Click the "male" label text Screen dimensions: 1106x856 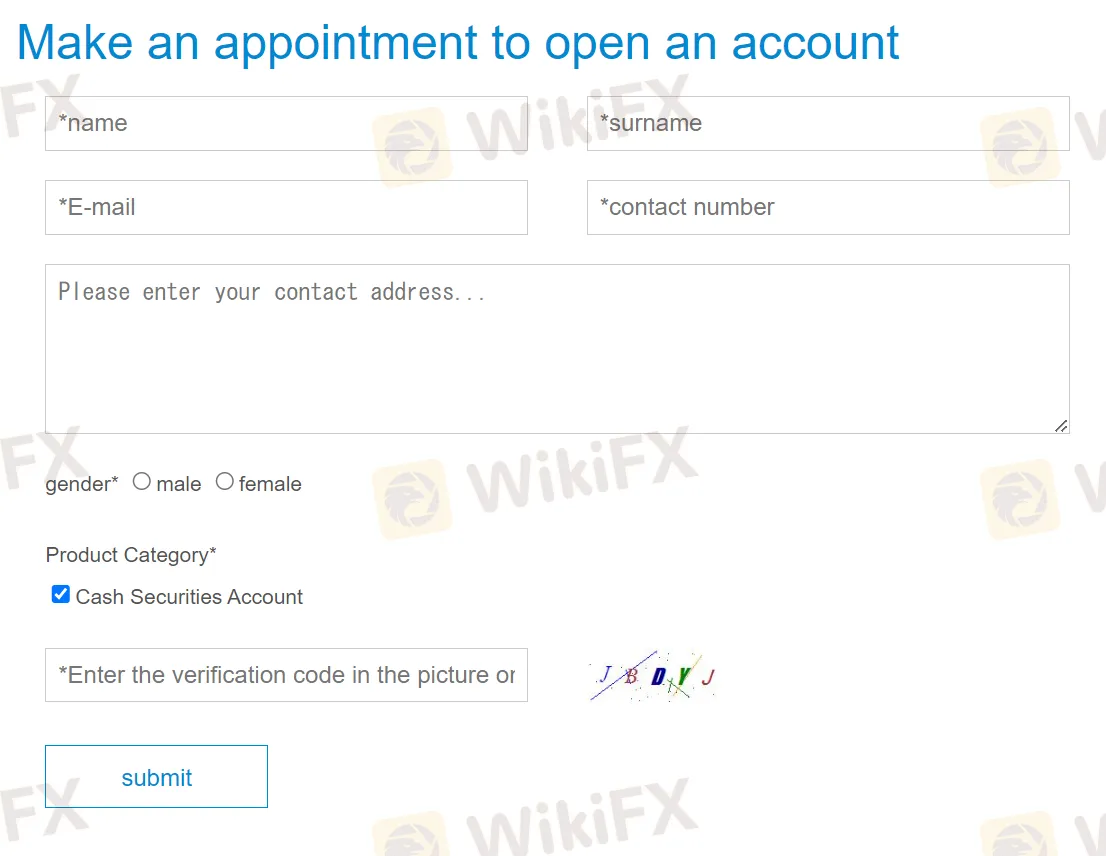point(178,484)
